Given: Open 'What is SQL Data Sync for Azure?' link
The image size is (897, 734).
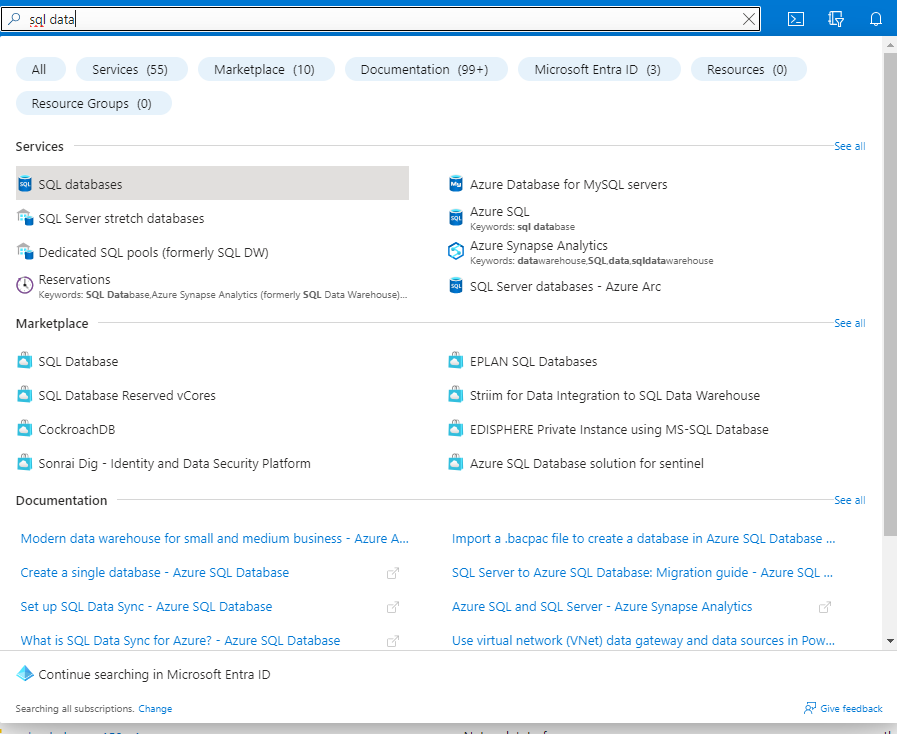Looking at the screenshot, I should (x=180, y=641).
